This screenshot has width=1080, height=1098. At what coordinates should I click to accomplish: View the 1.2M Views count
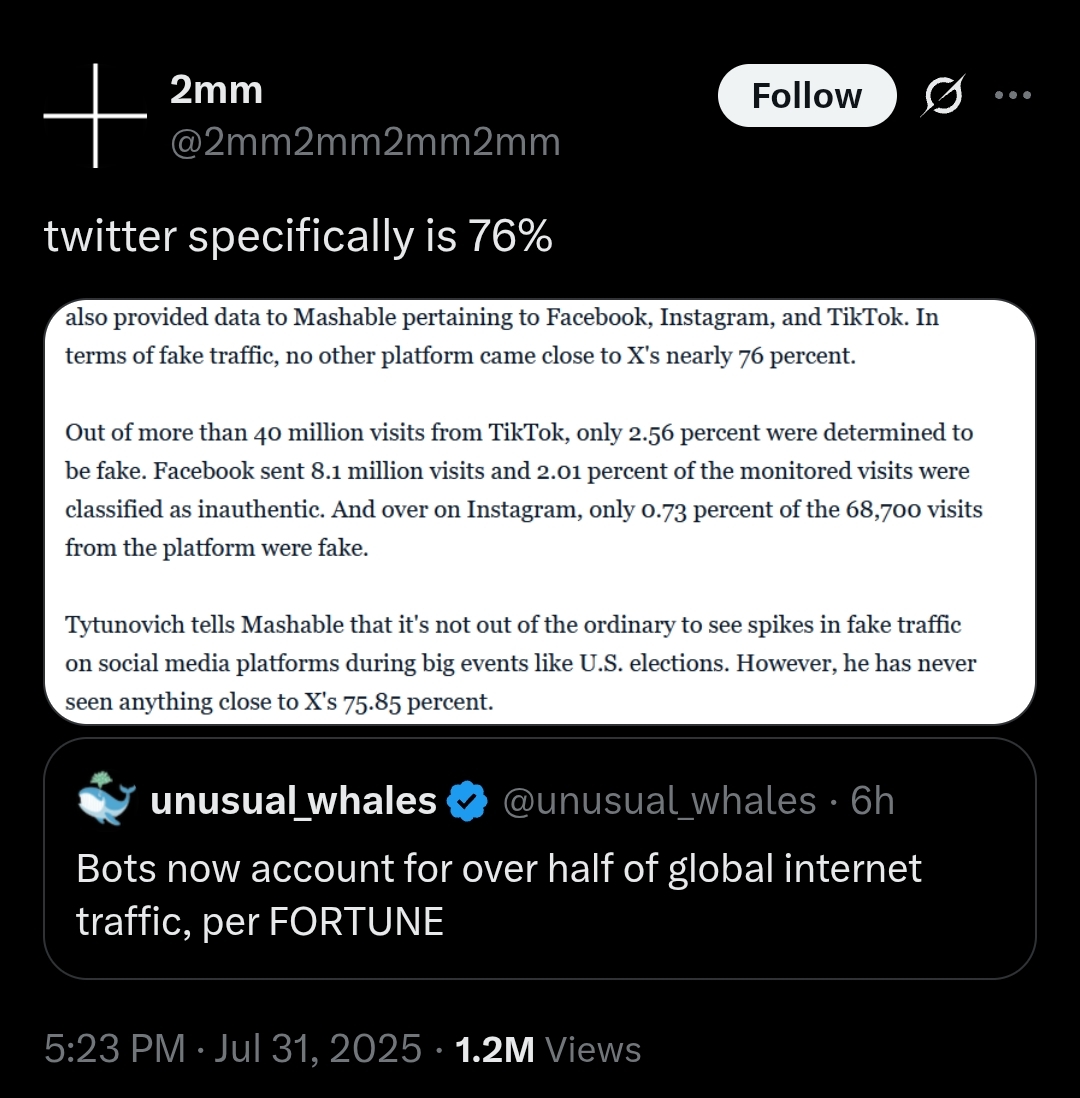click(x=548, y=1050)
